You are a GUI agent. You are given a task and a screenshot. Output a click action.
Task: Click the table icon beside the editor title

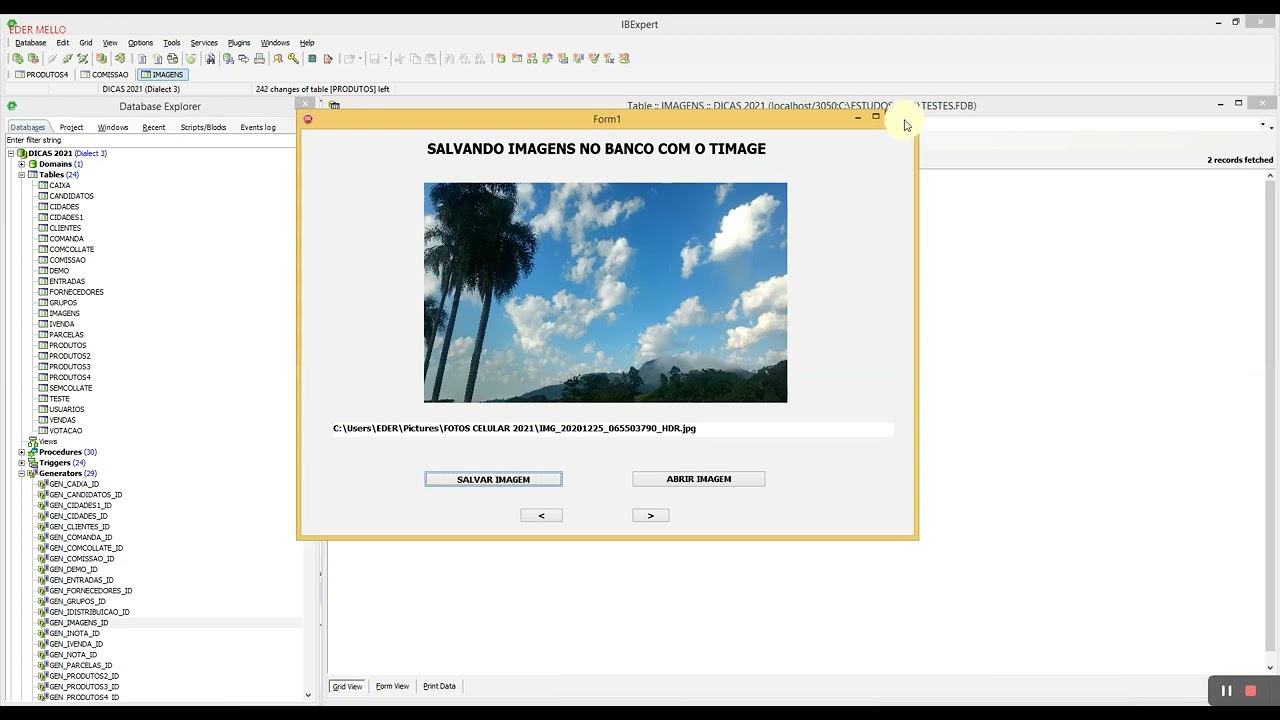tap(334, 105)
